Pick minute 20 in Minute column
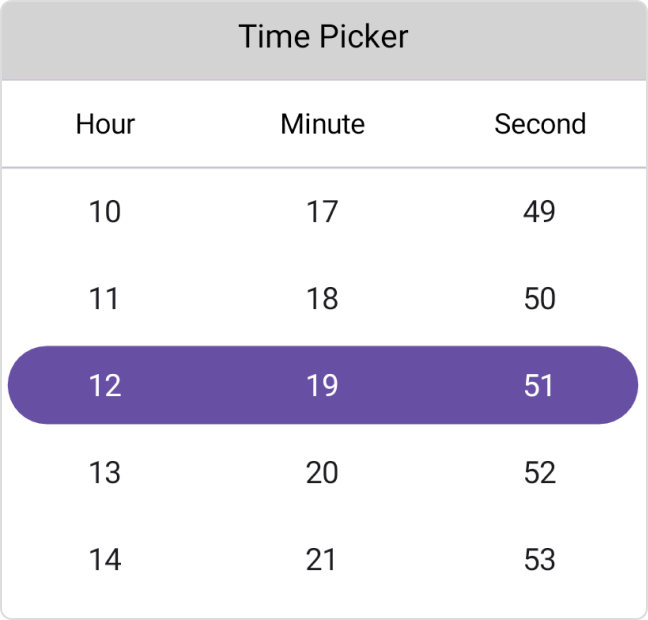Image resolution: width=648 pixels, height=620 pixels. 322,472
